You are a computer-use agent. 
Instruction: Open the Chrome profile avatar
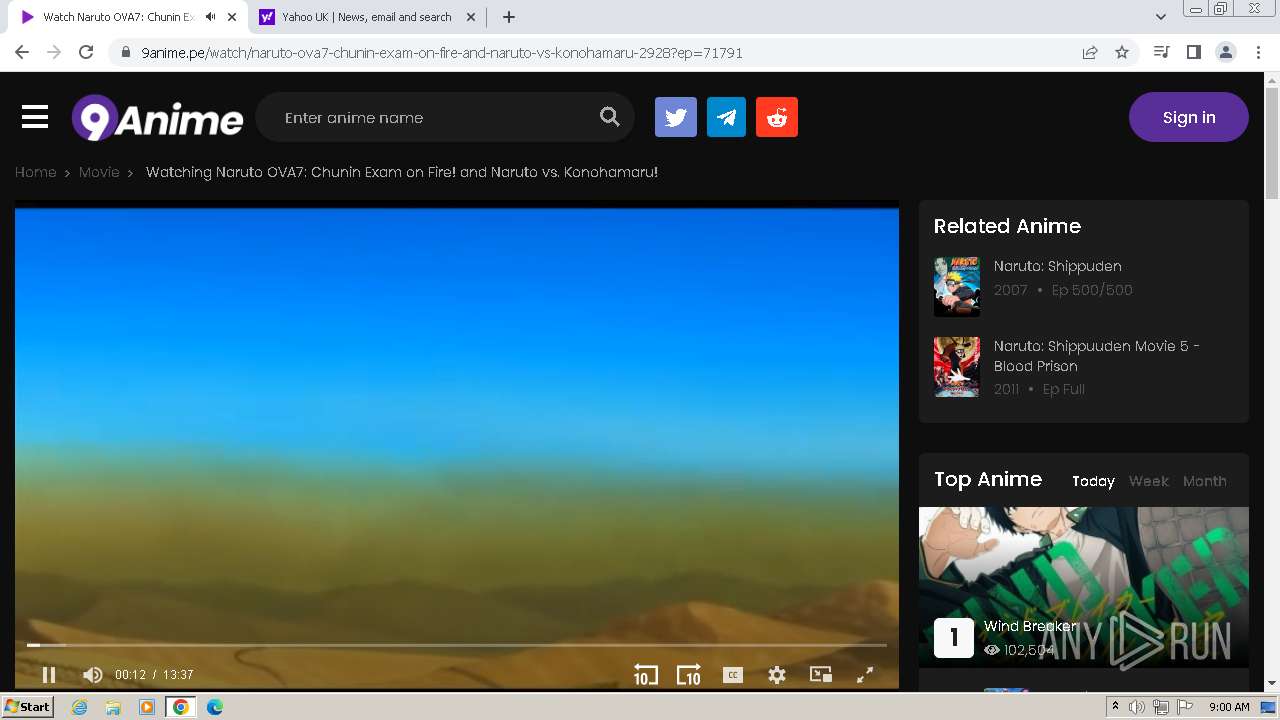pyautogui.click(x=1226, y=52)
